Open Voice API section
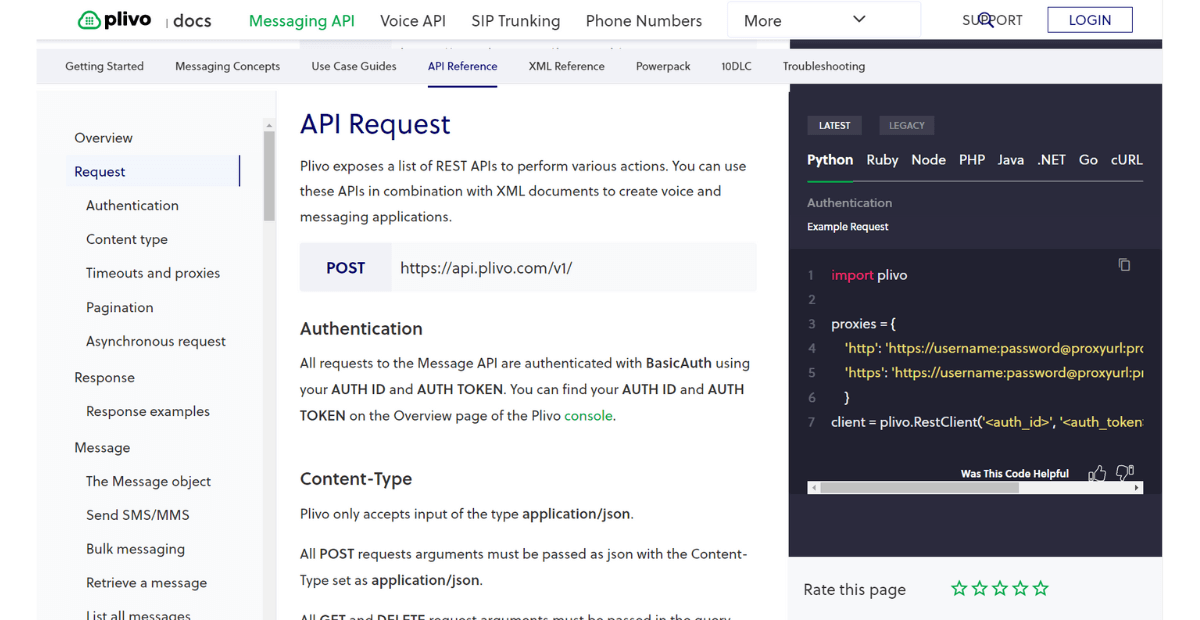 pos(413,20)
